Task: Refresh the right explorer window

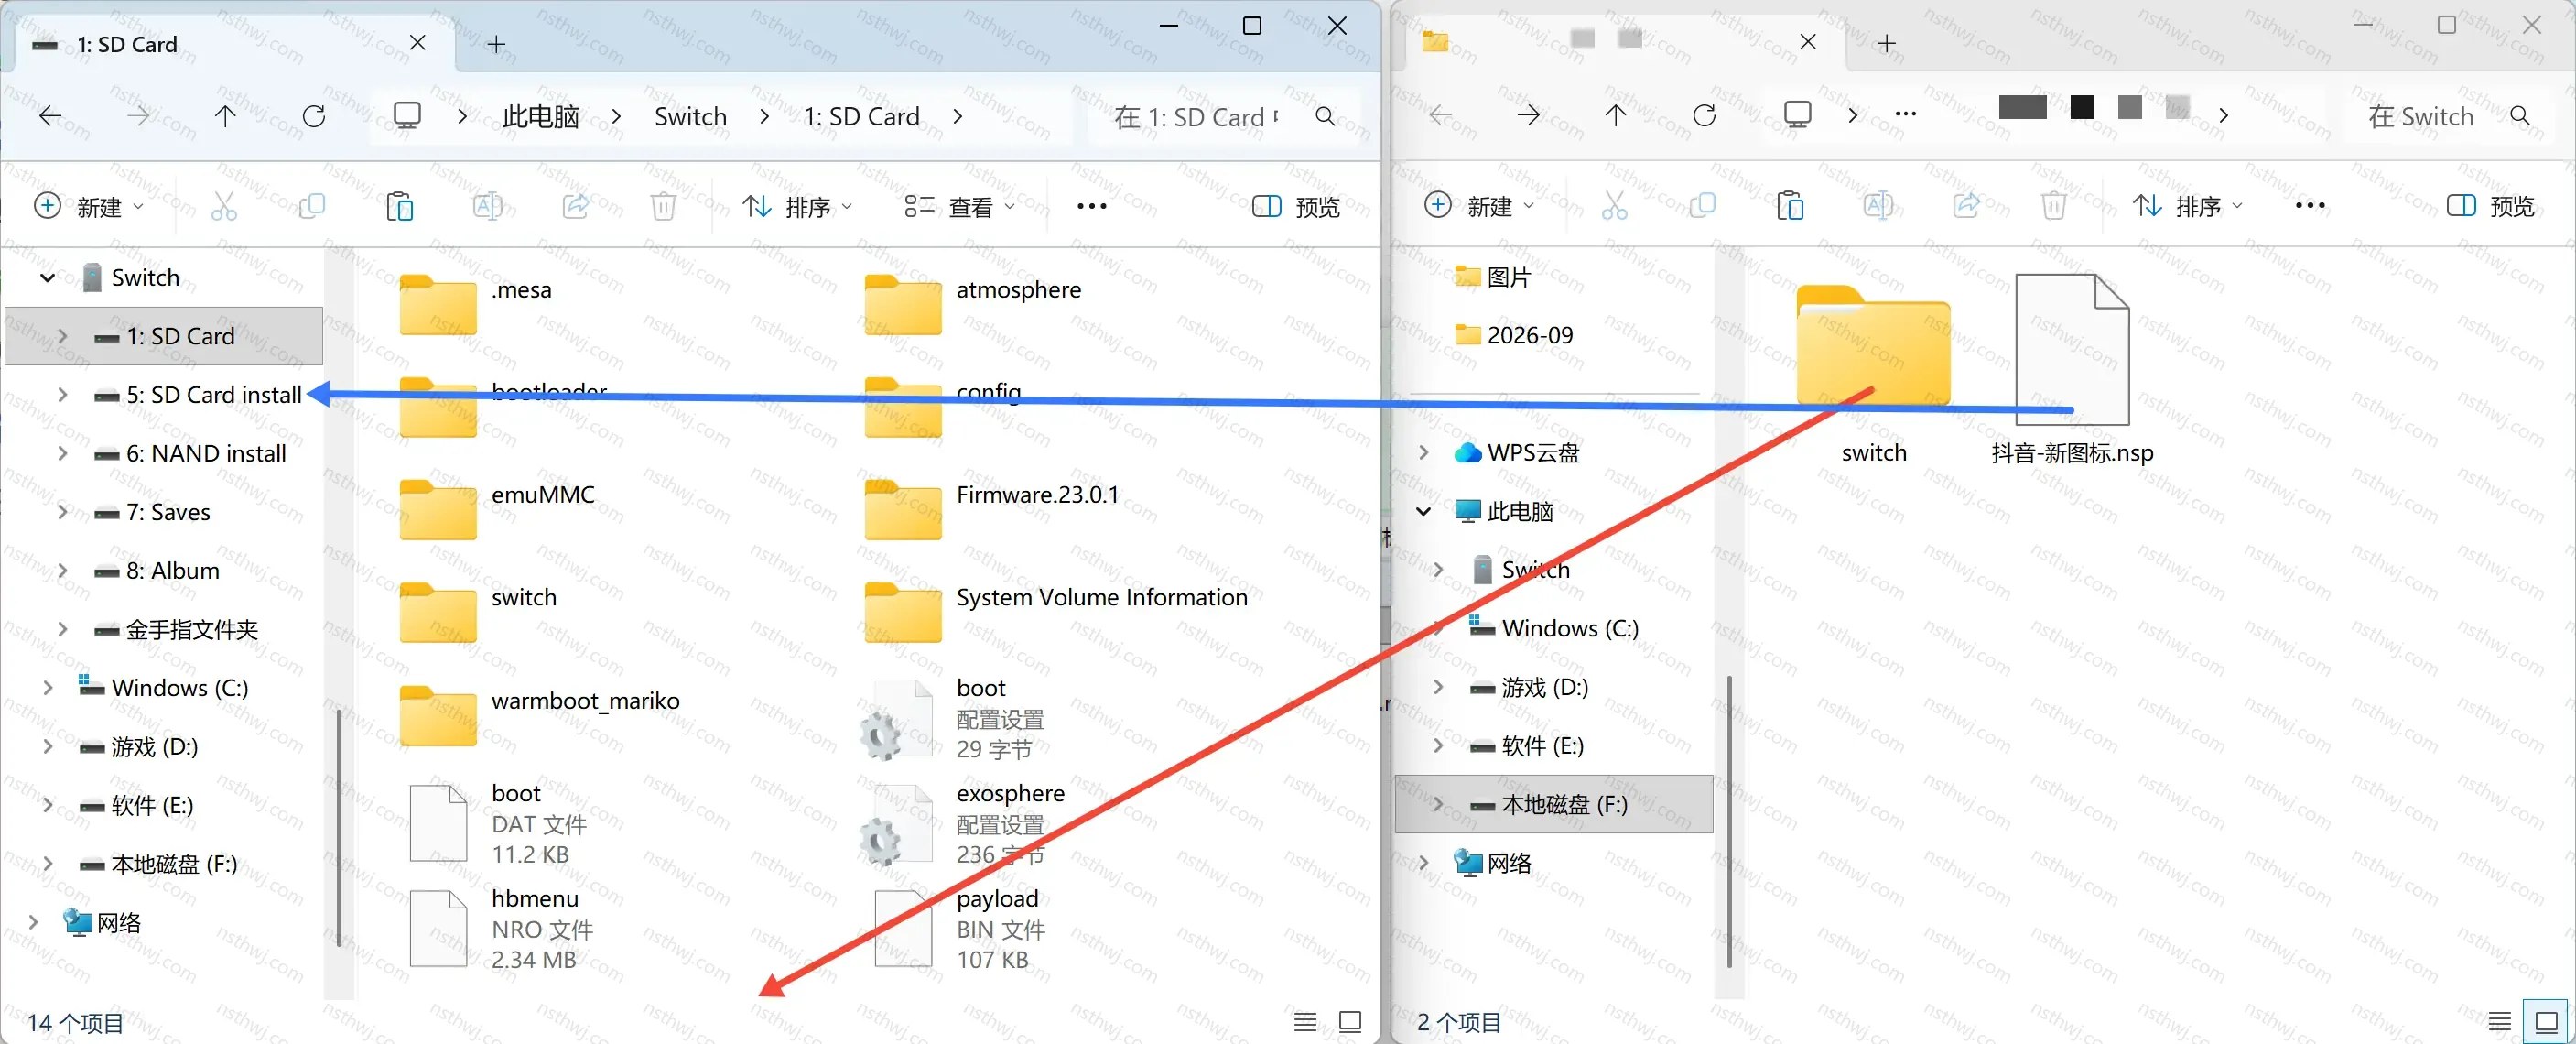Action: pos(1704,115)
